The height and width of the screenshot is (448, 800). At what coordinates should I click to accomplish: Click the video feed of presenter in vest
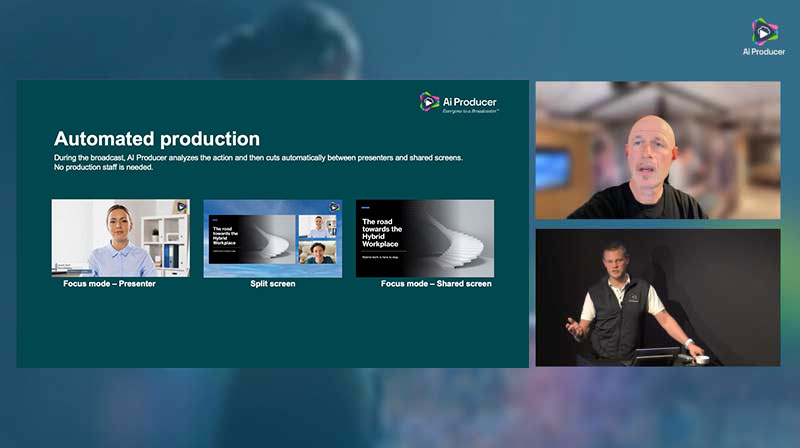point(658,297)
